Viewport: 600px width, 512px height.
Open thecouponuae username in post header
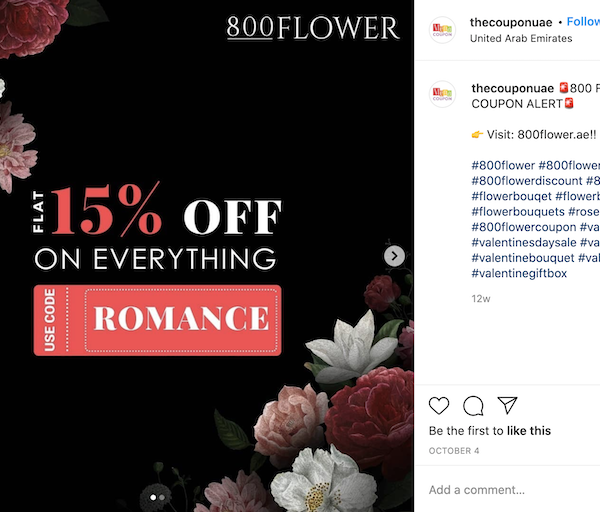[x=510, y=21]
